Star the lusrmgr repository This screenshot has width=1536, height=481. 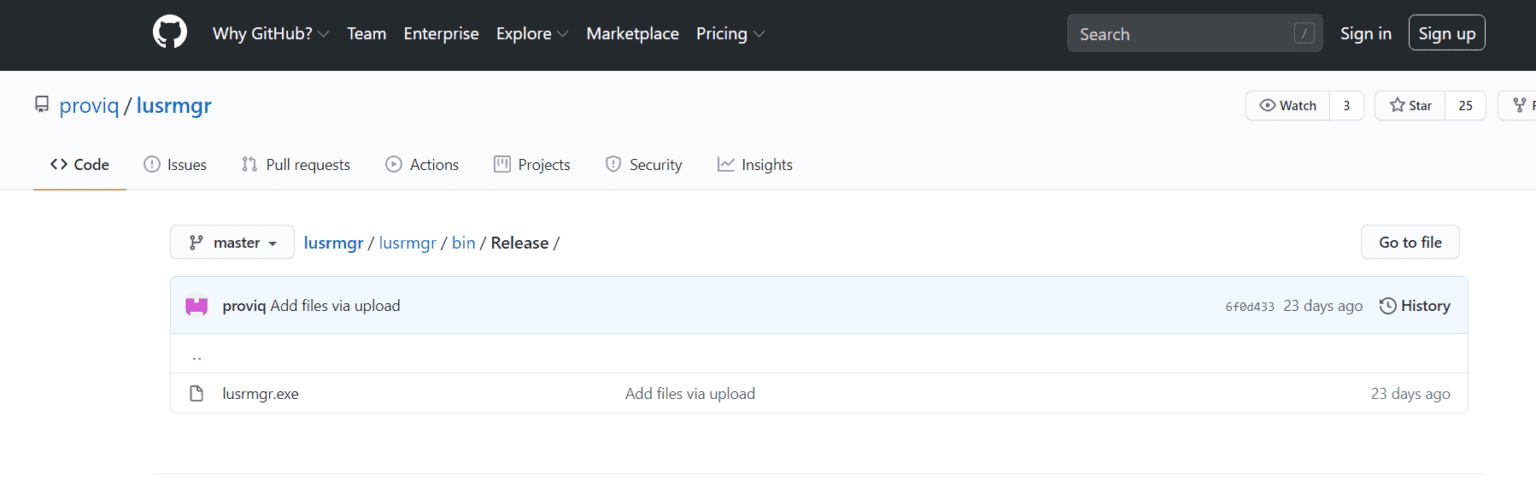coord(1410,106)
